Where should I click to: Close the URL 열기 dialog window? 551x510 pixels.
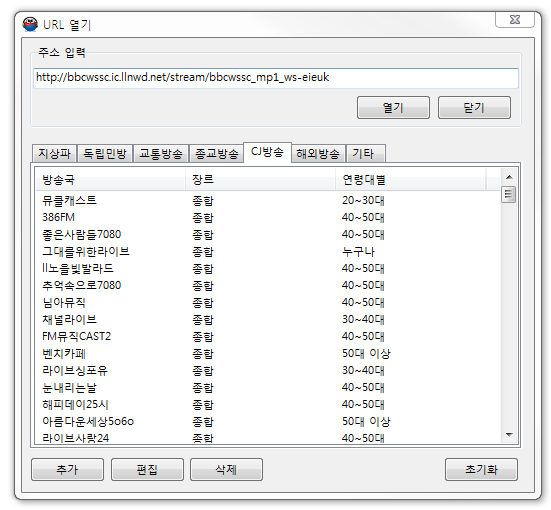tap(515, 20)
